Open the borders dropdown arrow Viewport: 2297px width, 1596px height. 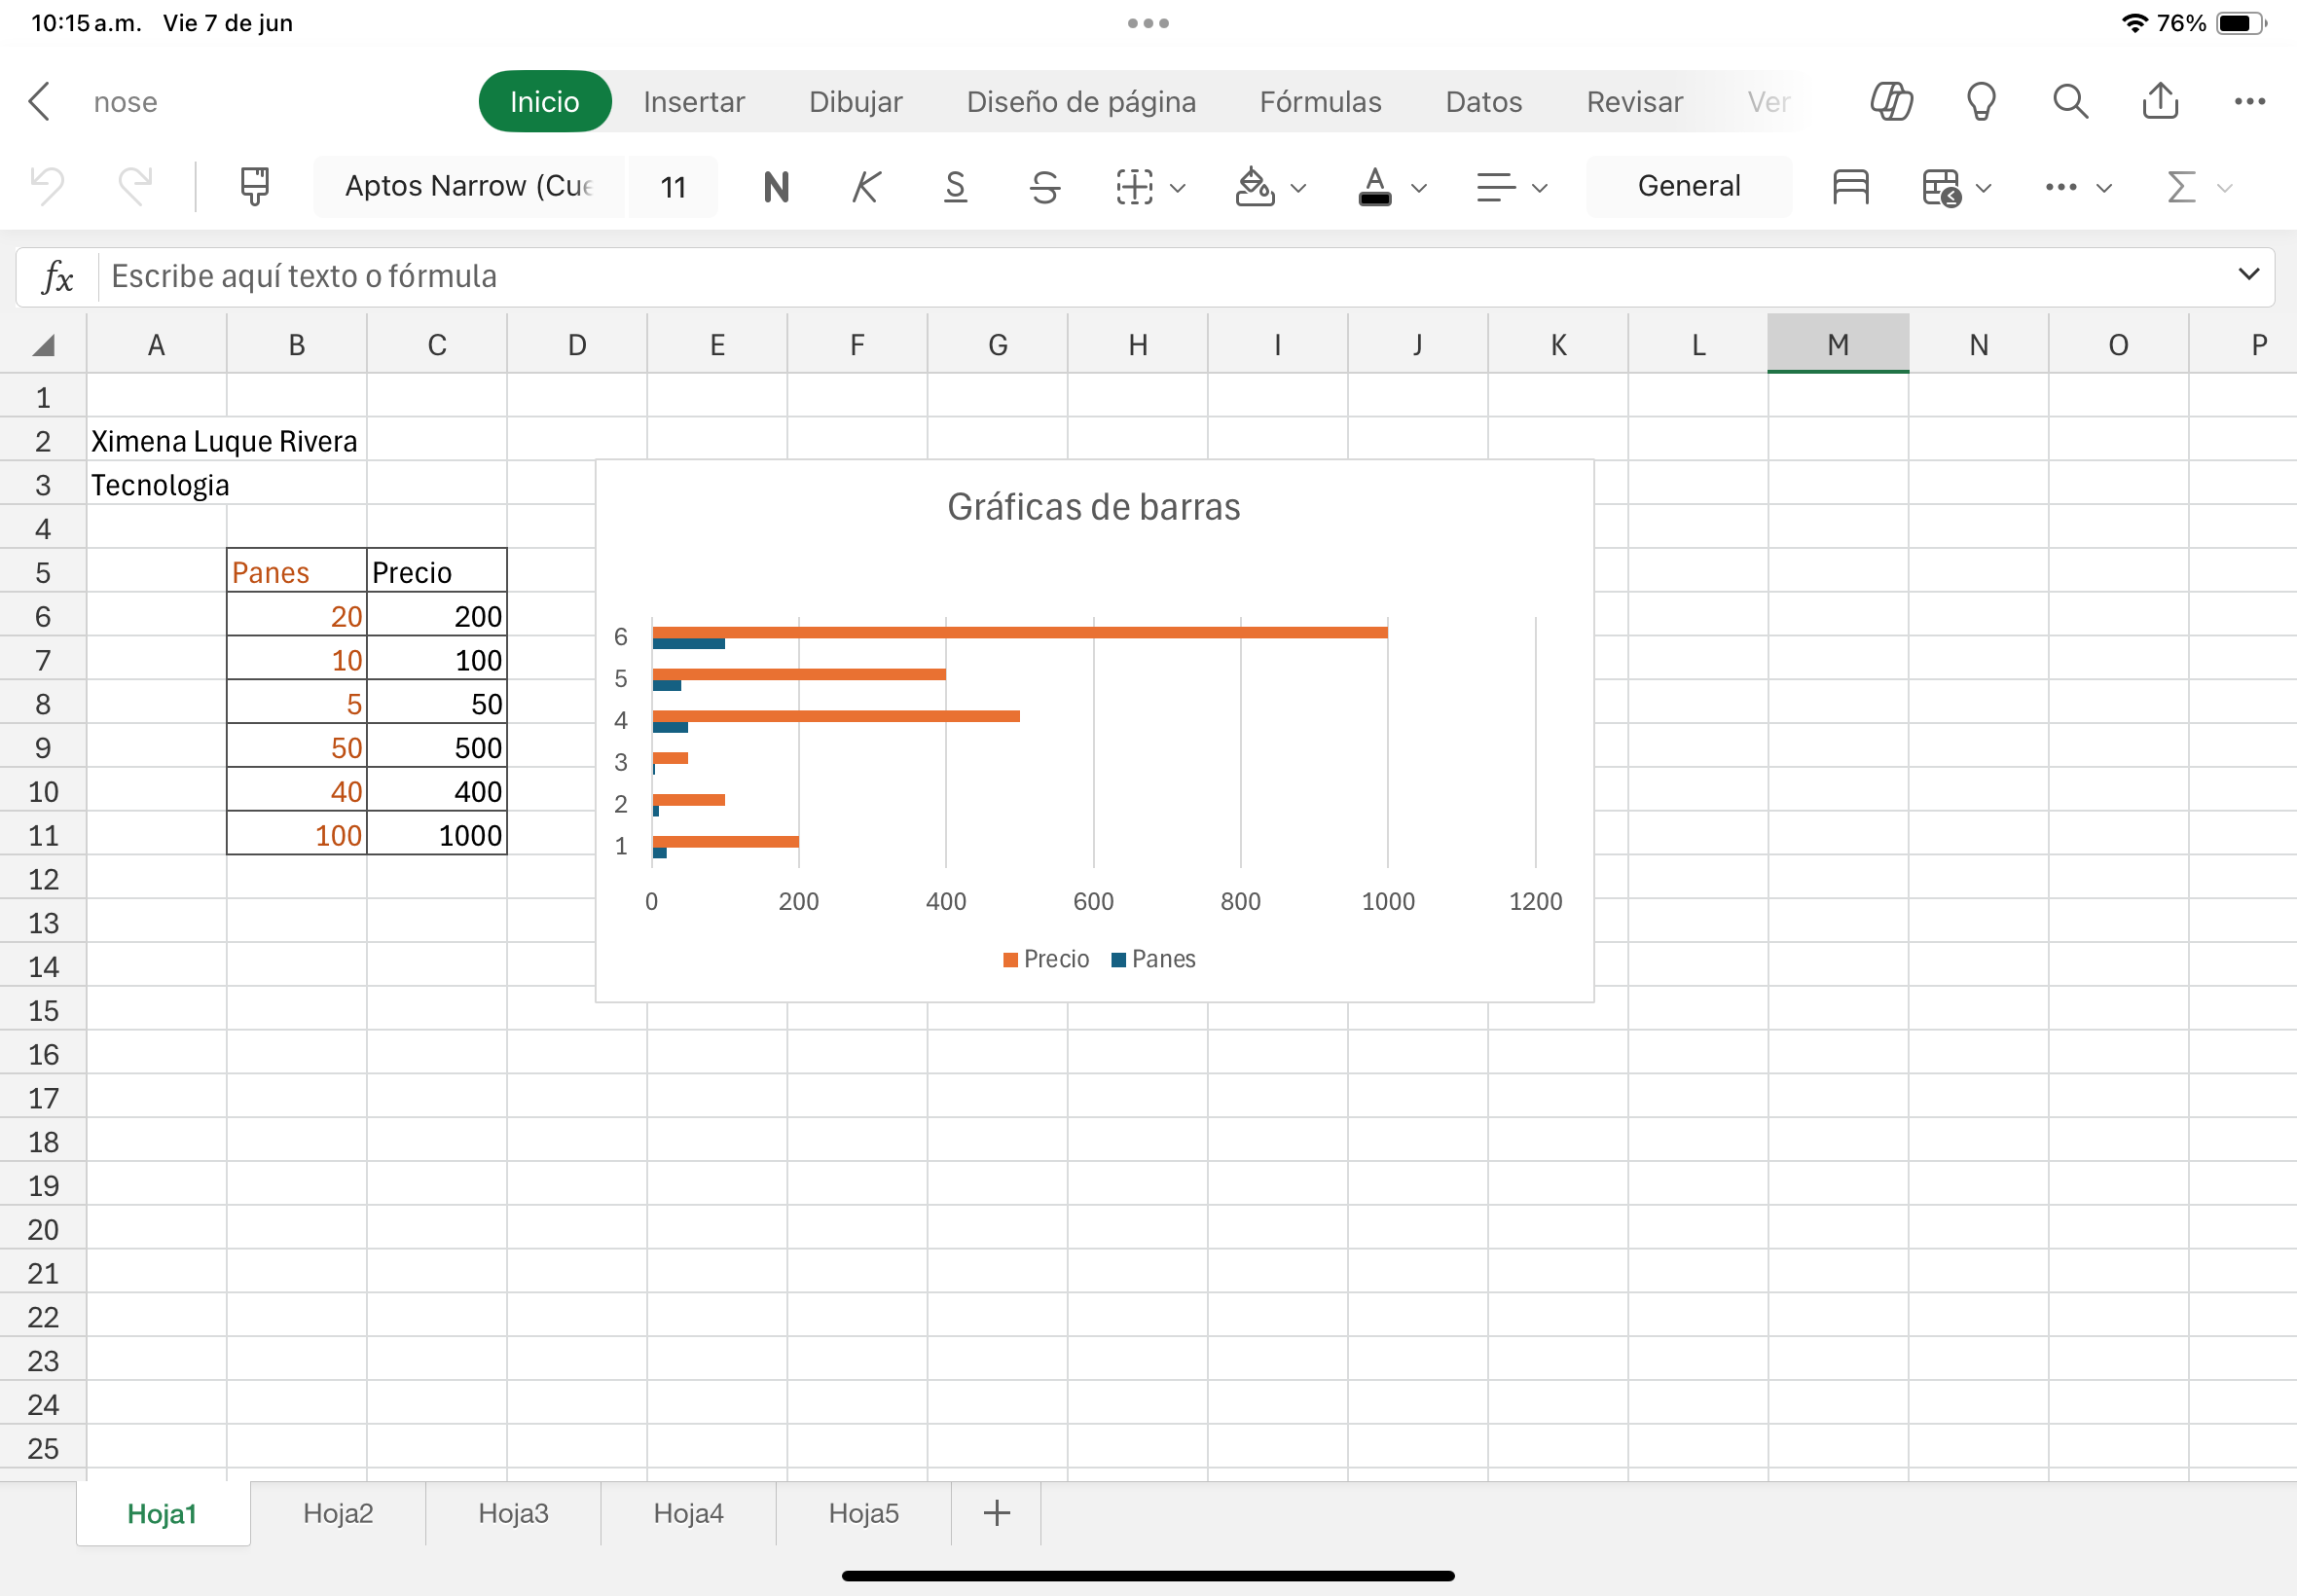pyautogui.click(x=1178, y=187)
